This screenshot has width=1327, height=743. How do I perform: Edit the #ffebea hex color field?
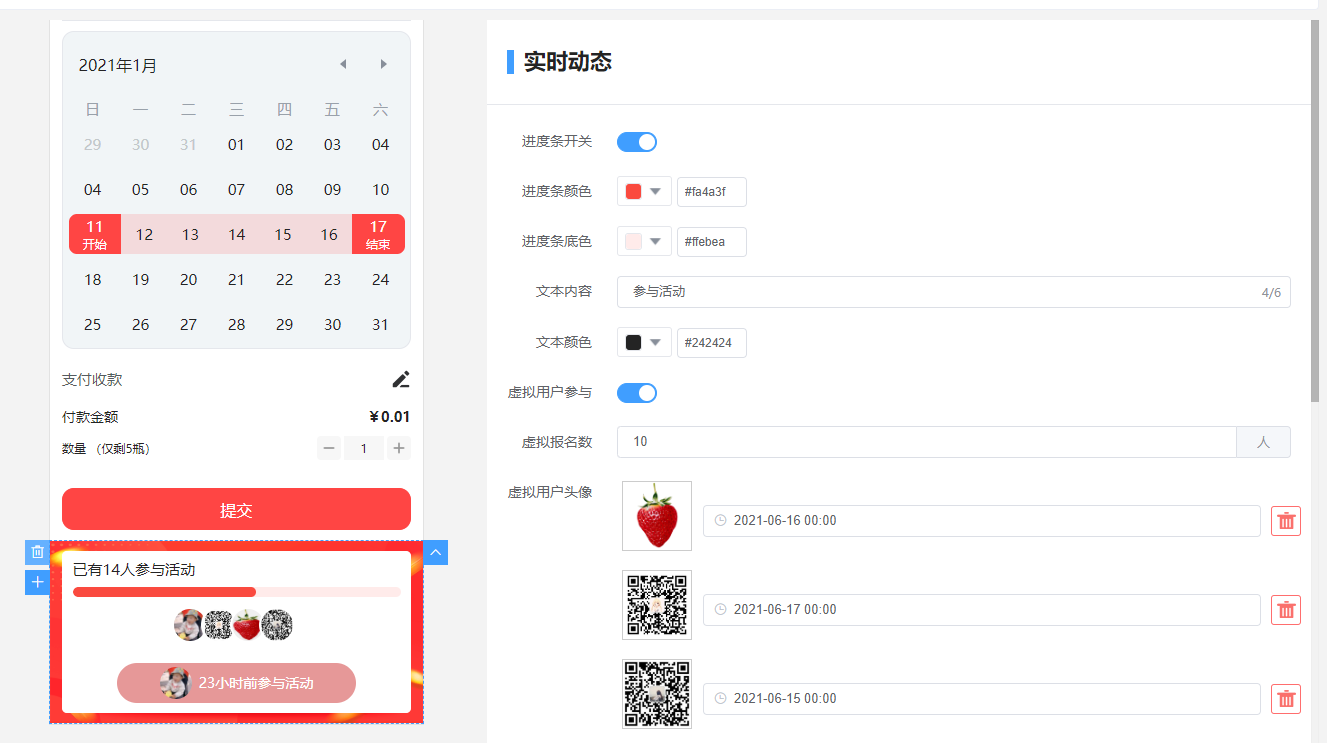coord(712,242)
